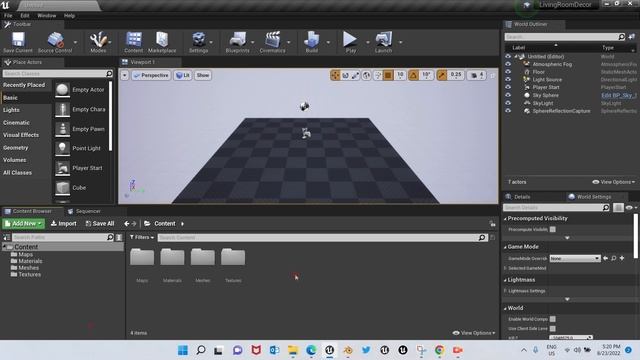Hide Atmospheric Fog with its eye icon

[508, 64]
